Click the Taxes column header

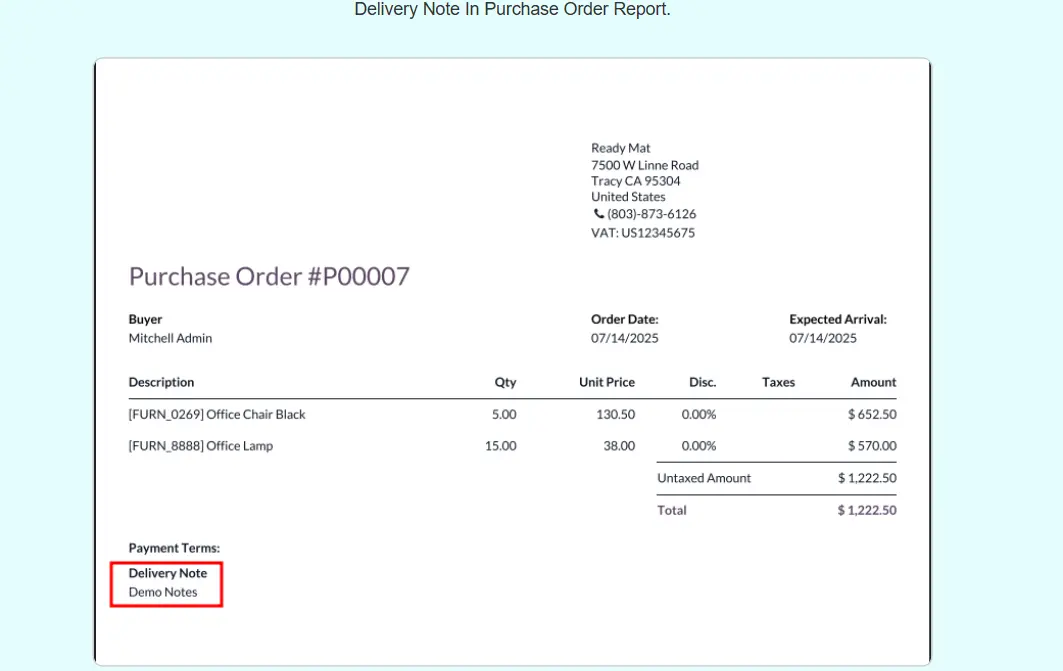coord(778,382)
